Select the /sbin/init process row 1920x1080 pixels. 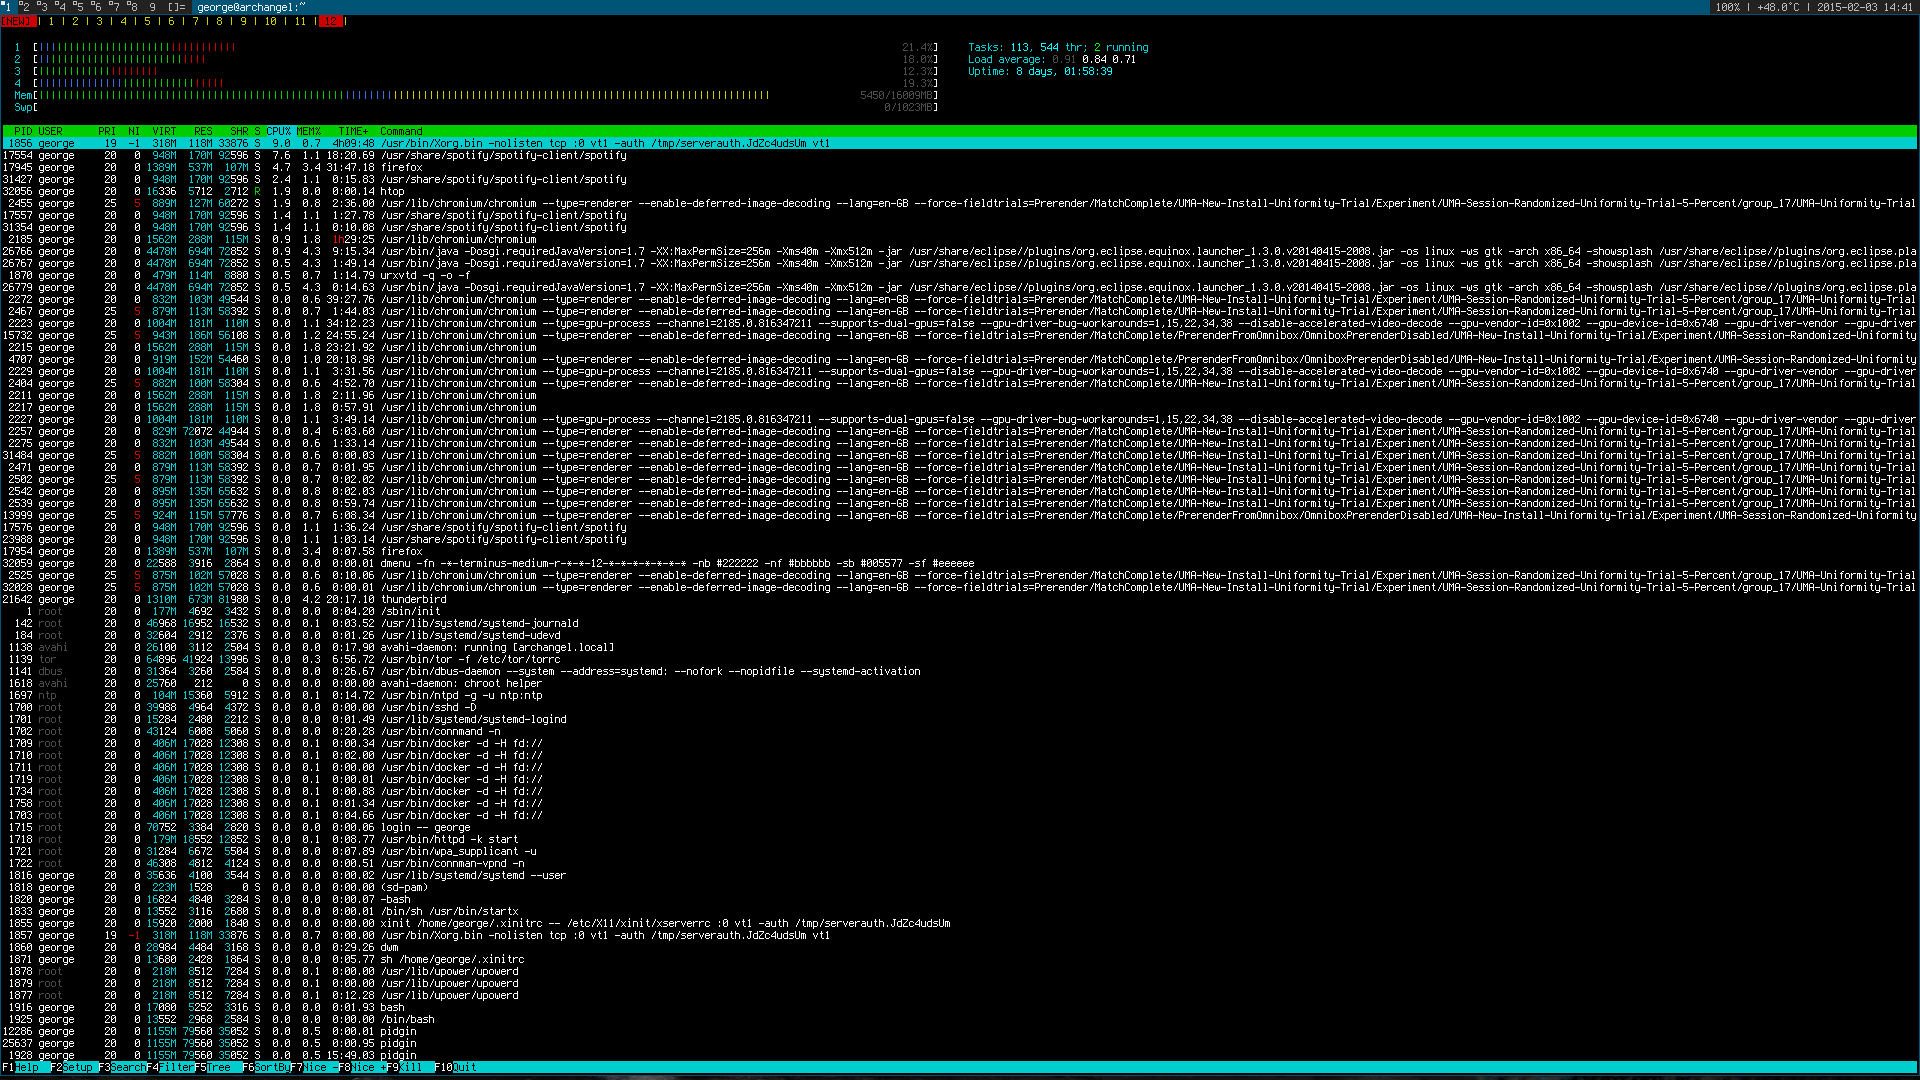coord(960,611)
